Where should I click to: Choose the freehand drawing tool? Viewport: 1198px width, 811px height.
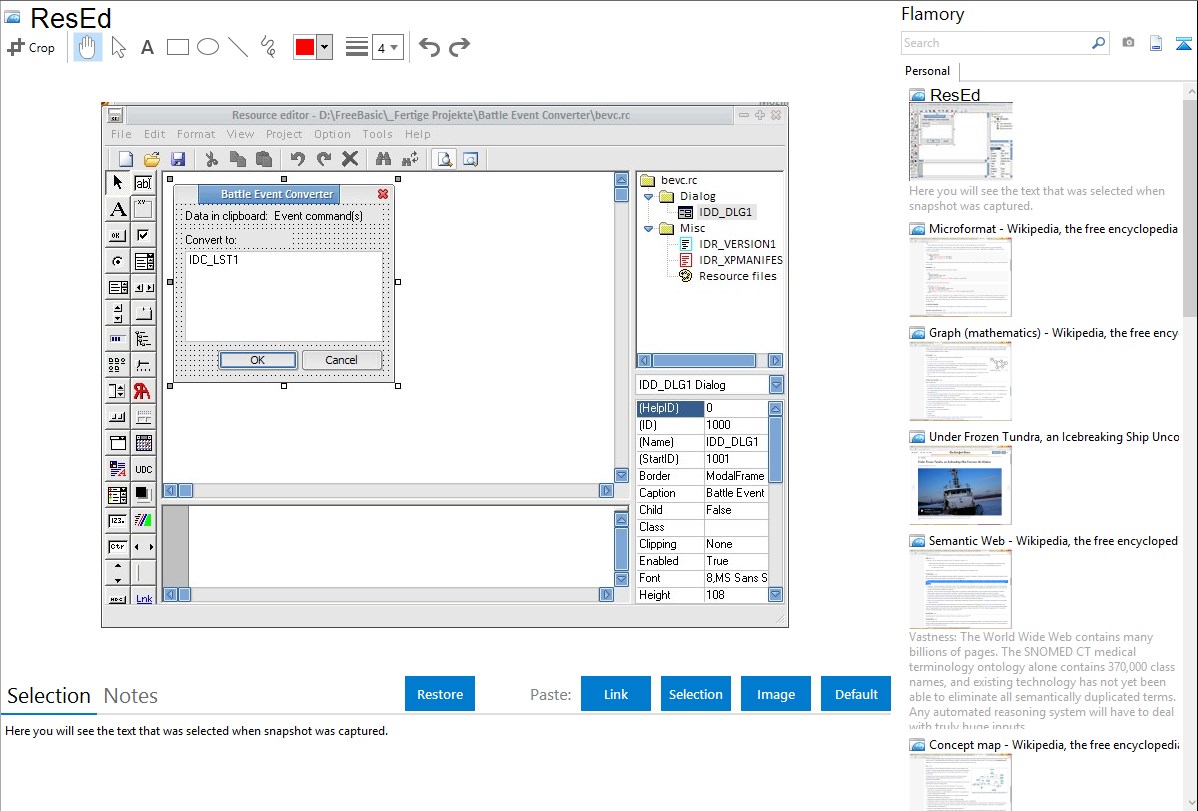268,47
